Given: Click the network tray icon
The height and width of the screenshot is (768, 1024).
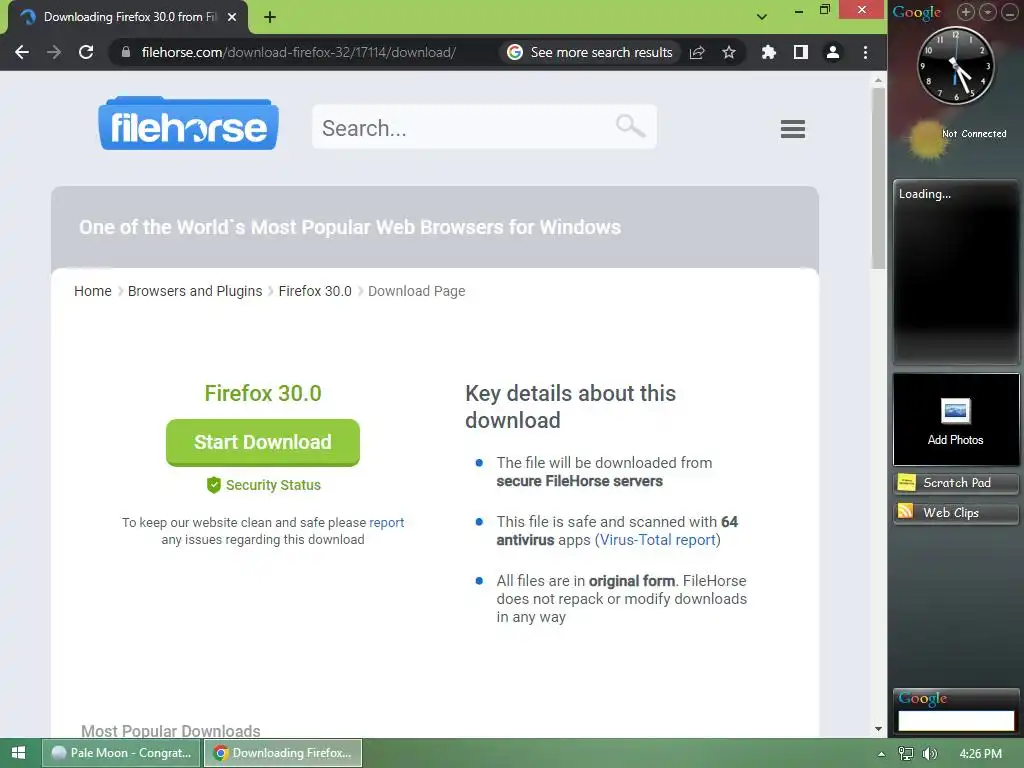Looking at the screenshot, I should tap(906, 754).
